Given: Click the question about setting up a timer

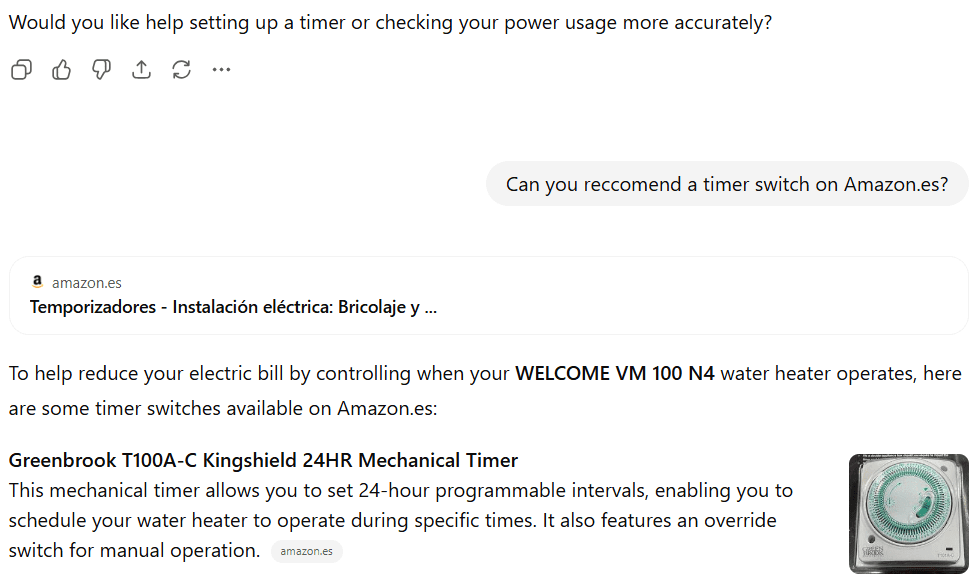Looking at the screenshot, I should [x=390, y=23].
